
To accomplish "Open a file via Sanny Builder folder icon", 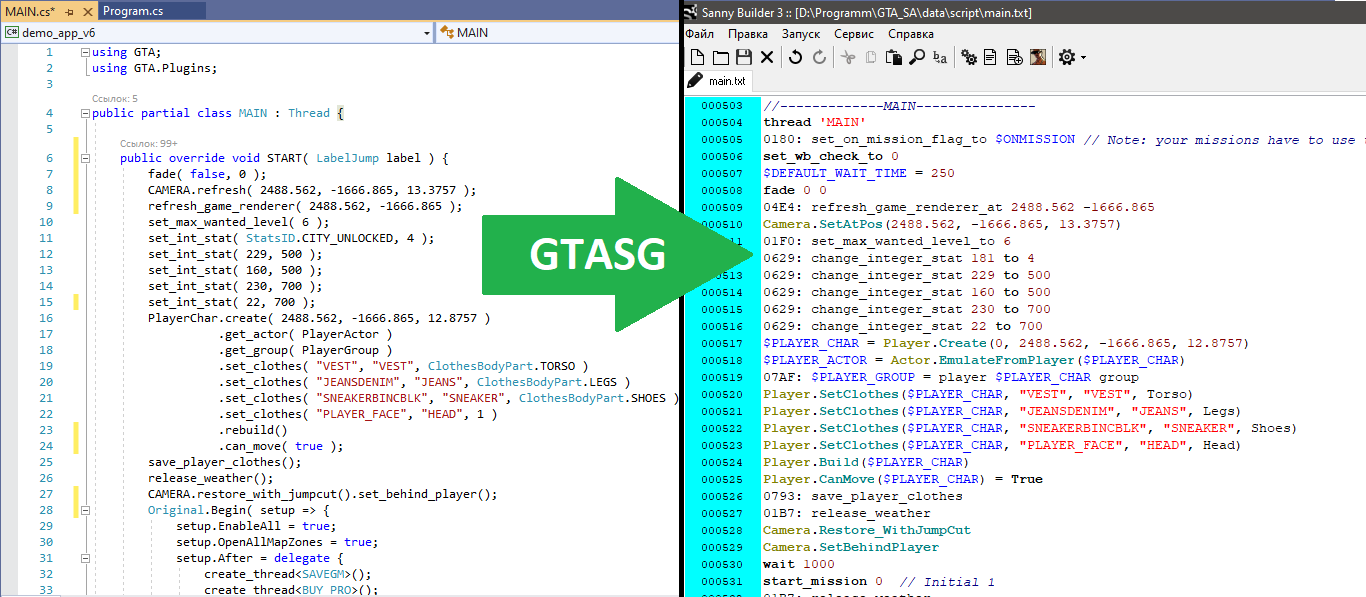I will click(720, 57).
